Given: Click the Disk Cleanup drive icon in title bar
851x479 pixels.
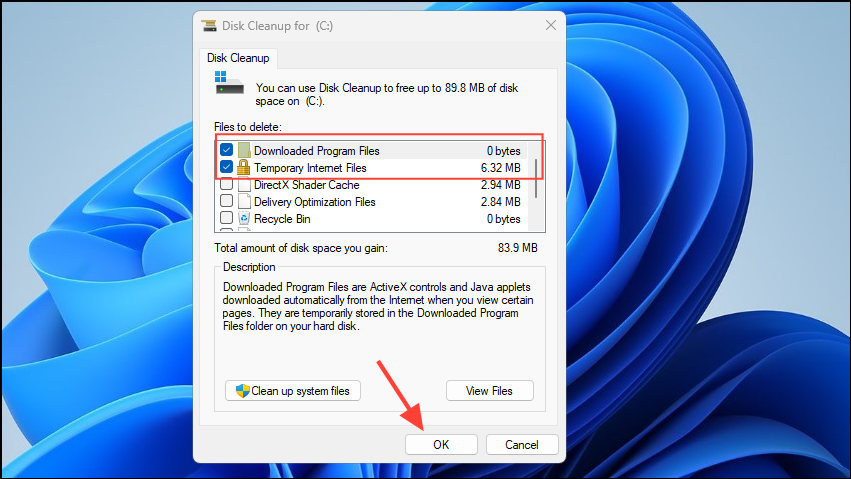Looking at the screenshot, I should (209, 25).
